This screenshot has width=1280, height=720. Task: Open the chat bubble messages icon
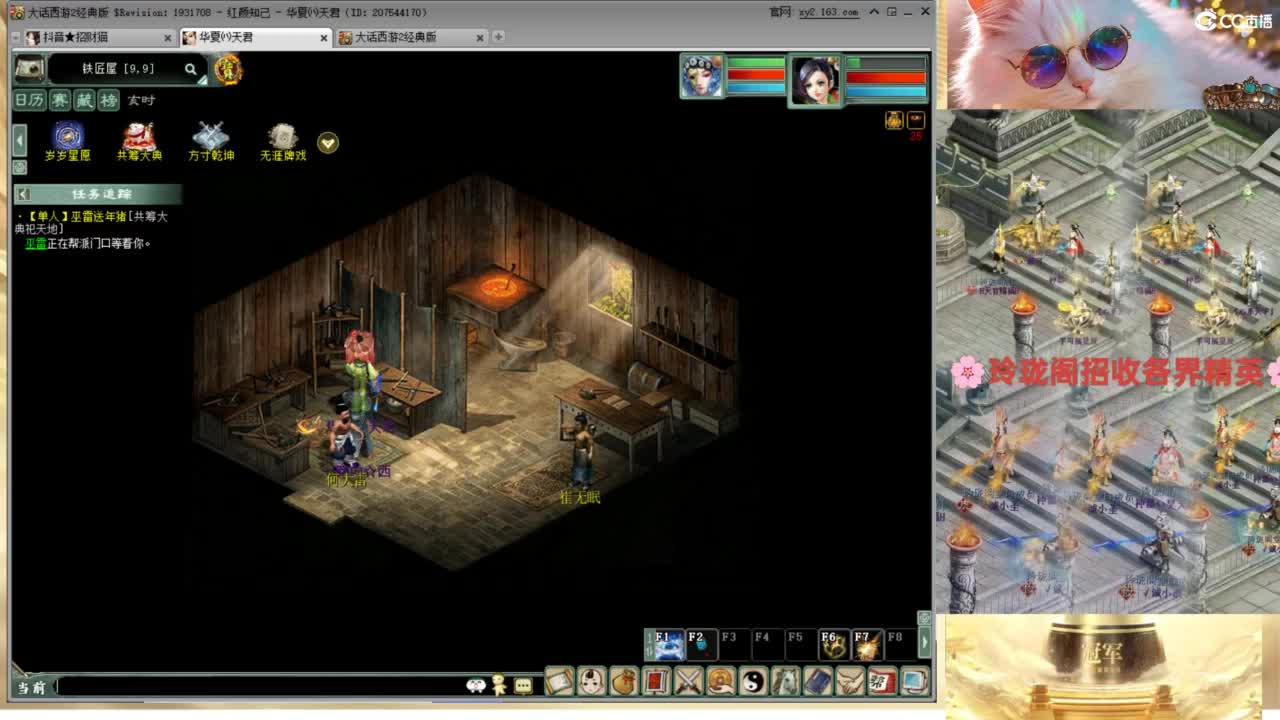523,686
